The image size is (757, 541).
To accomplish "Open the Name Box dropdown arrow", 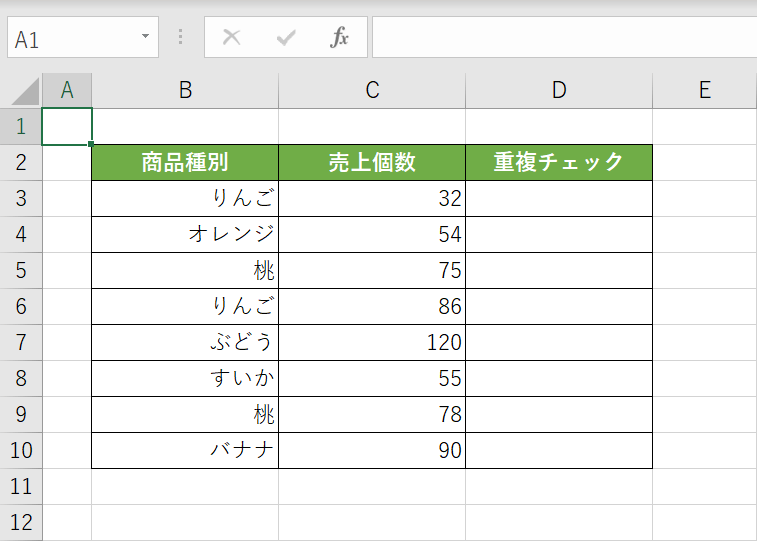I will [146, 37].
